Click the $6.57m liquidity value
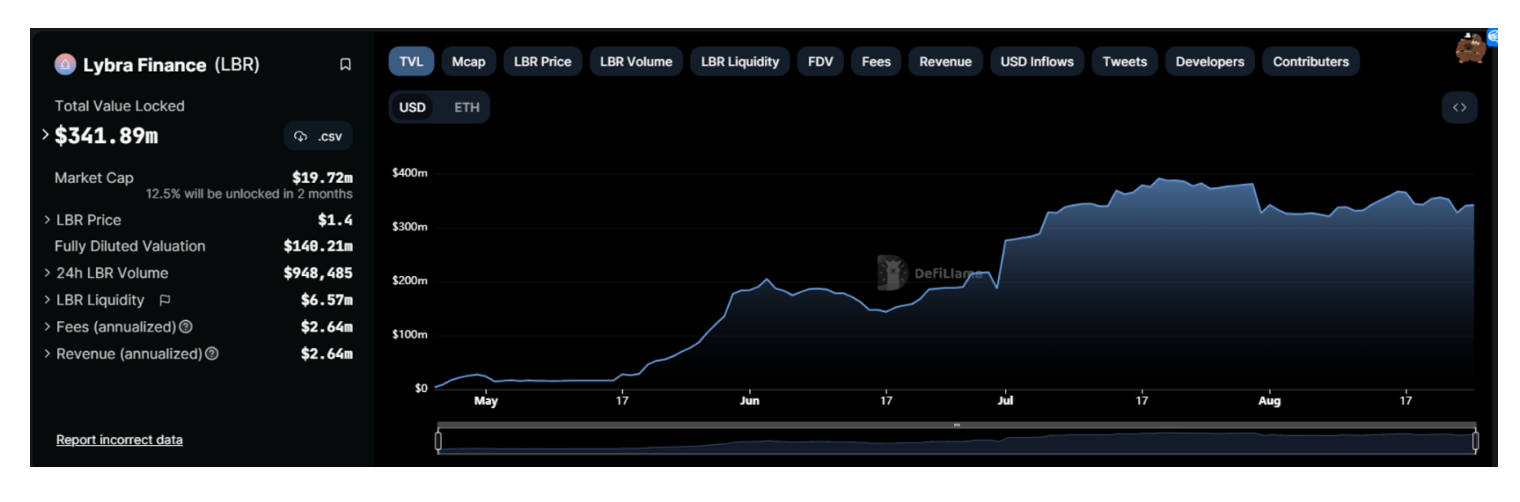Image resolution: width=1520 pixels, height=502 pixels. [x=326, y=300]
